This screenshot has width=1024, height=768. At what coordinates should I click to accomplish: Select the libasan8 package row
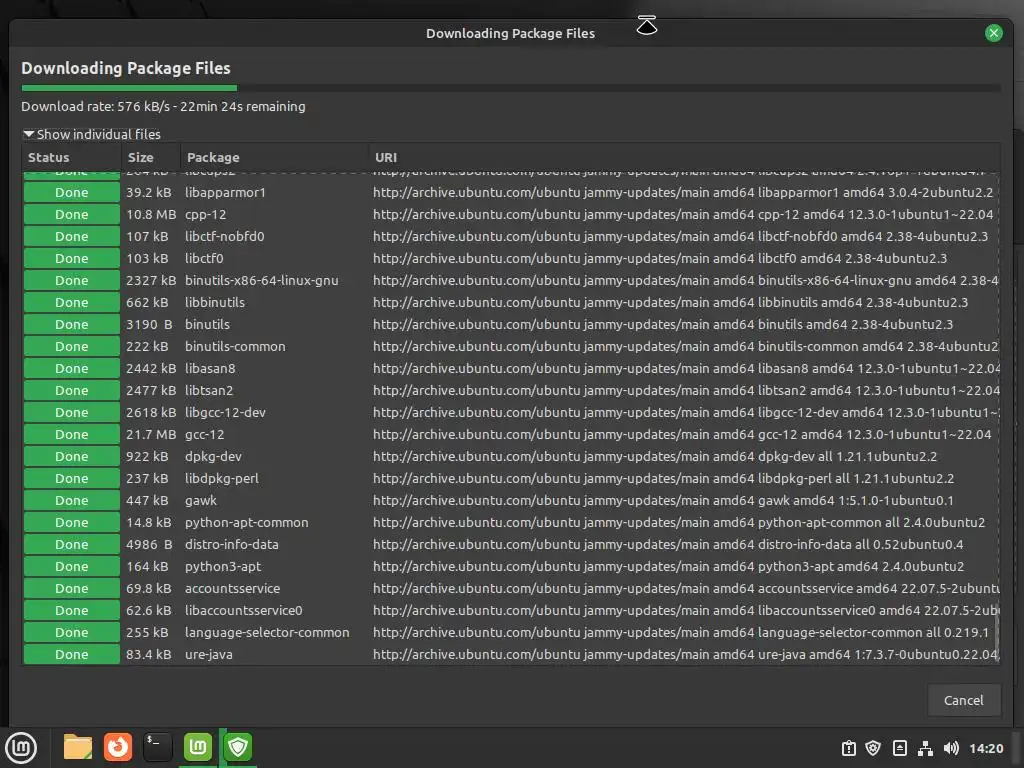tap(511, 368)
